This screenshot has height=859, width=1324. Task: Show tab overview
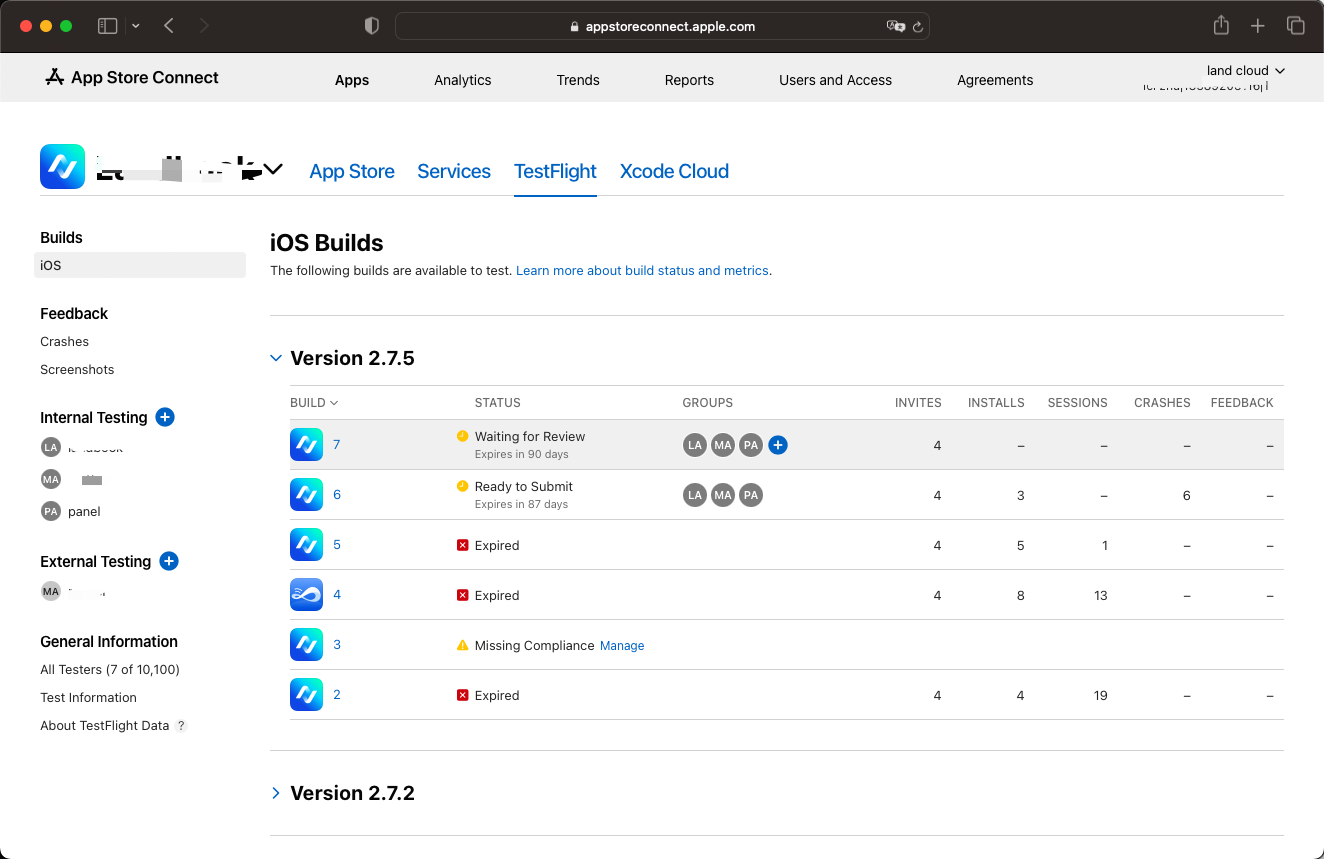click(x=1296, y=26)
